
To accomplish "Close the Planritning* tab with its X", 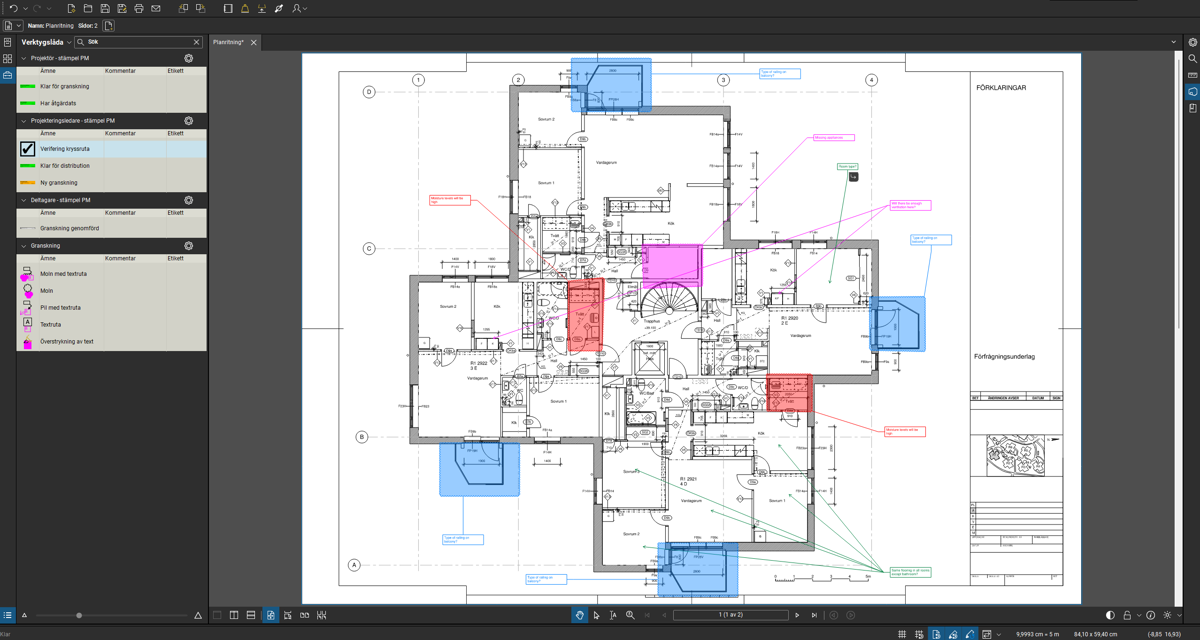I will point(253,42).
